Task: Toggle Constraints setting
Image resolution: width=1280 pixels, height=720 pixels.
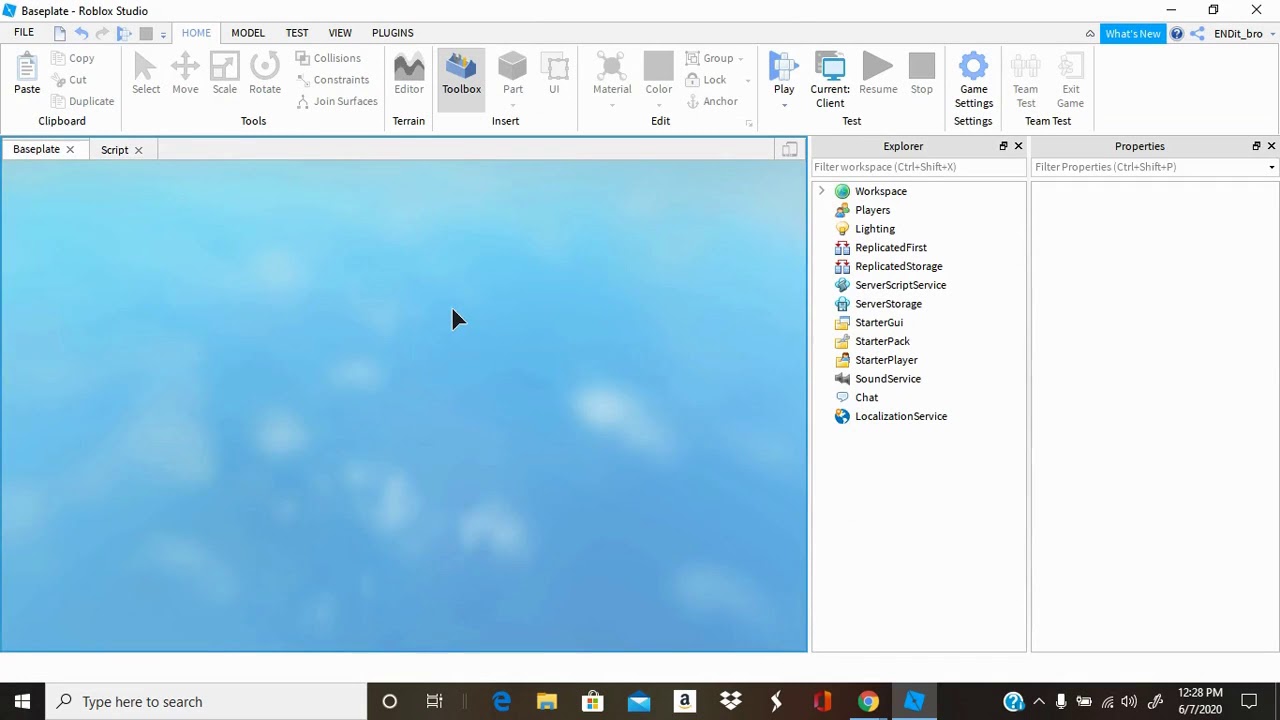Action: pyautogui.click(x=333, y=80)
